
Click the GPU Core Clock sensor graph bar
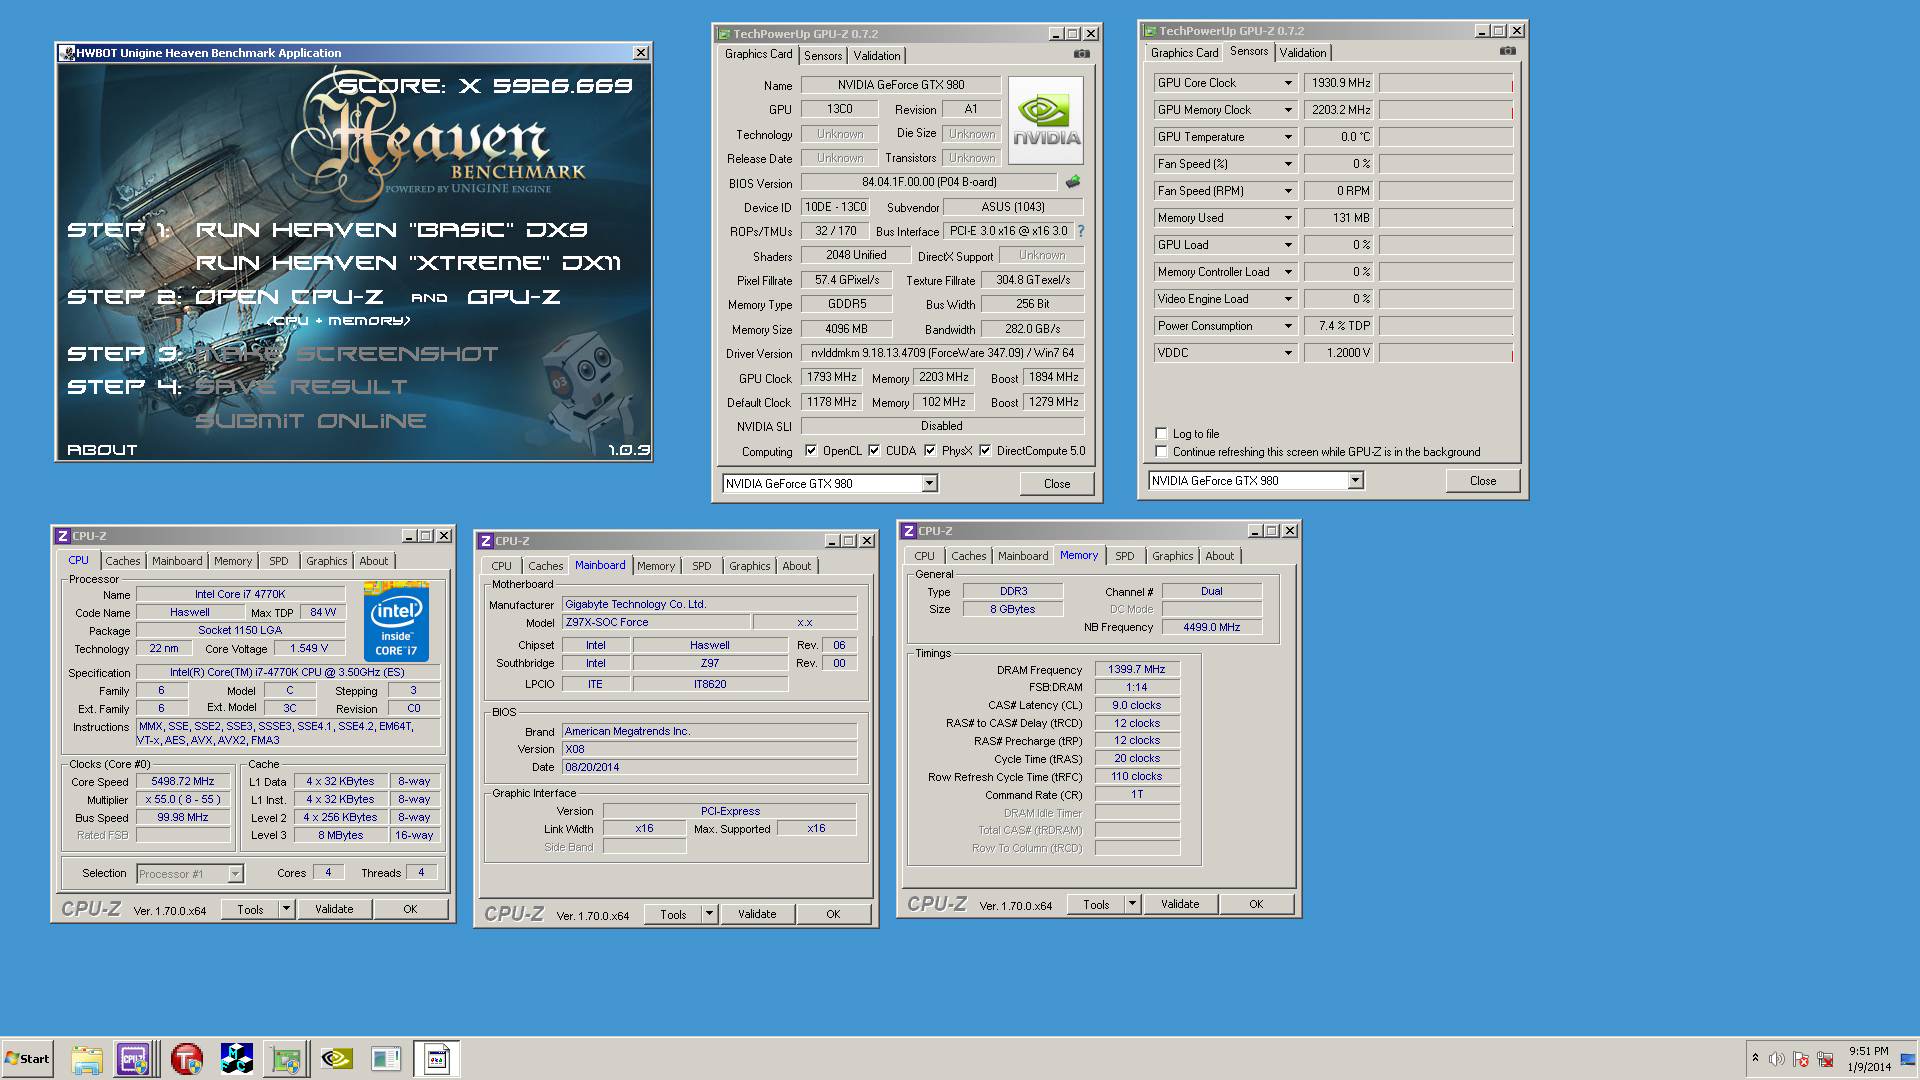[x=1446, y=83]
